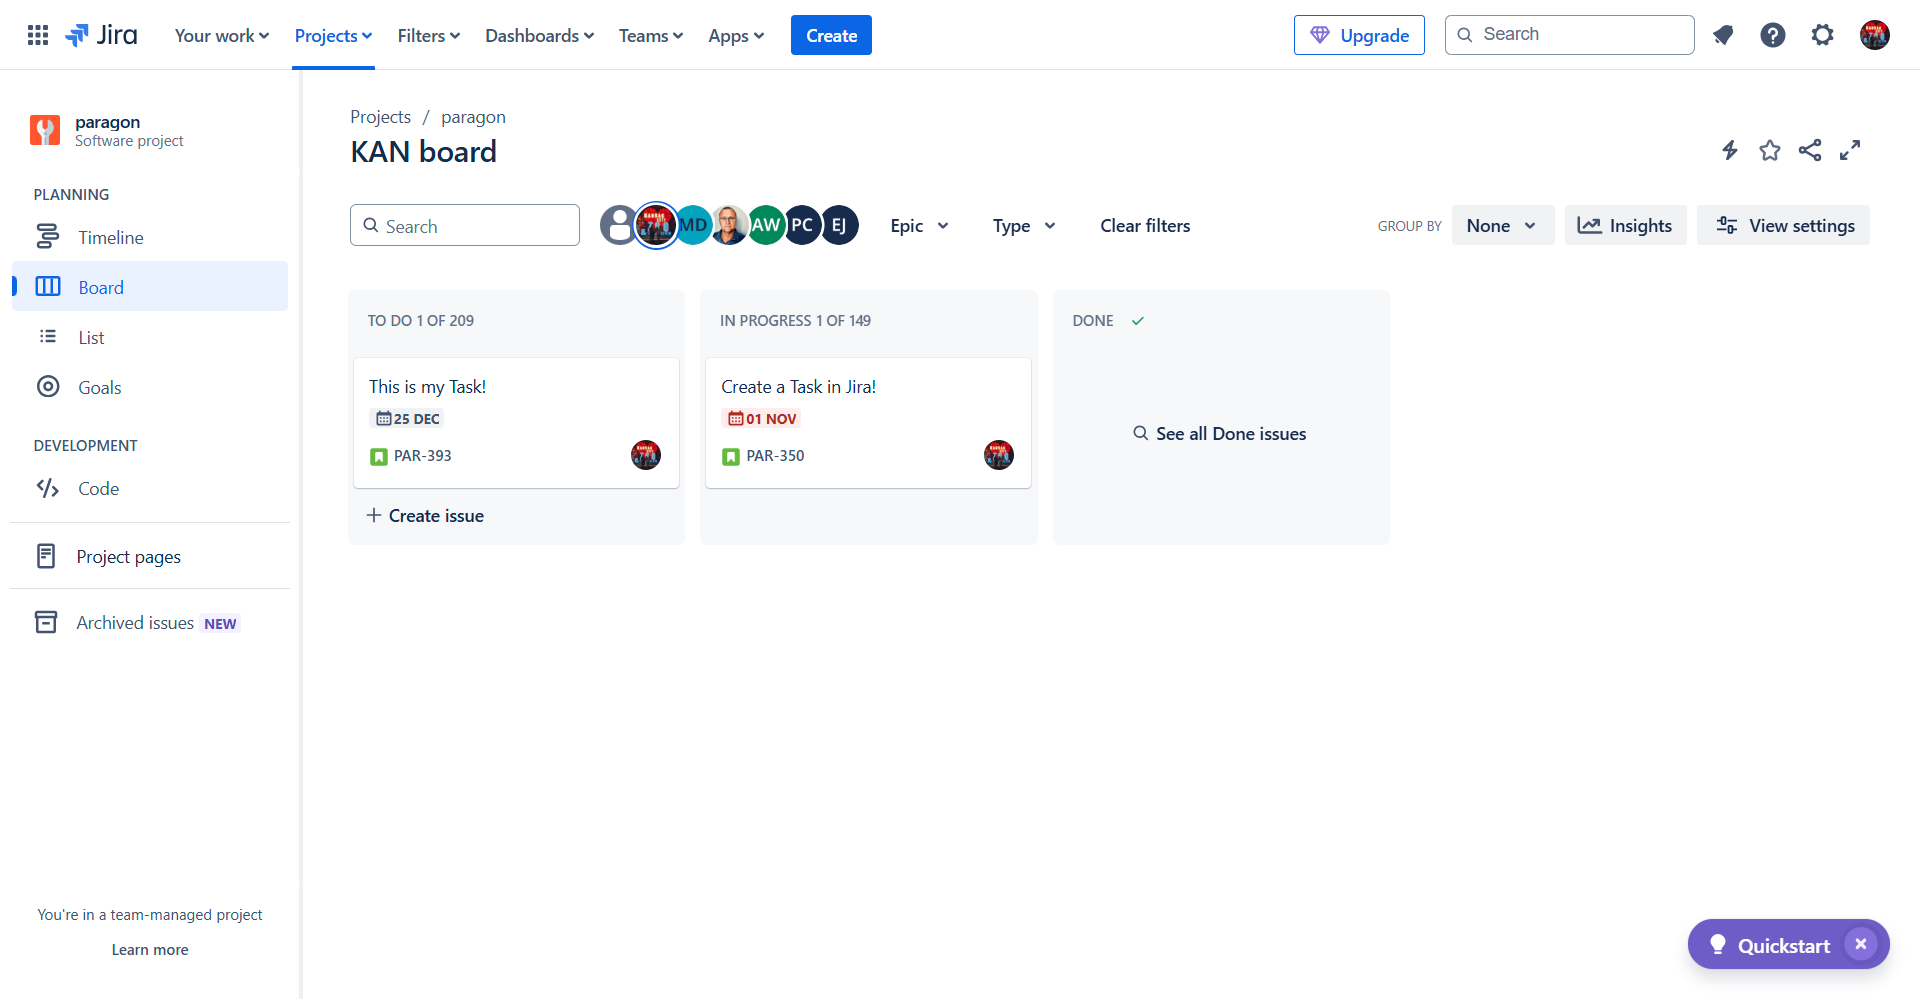
Task: Focus the board Search field
Action: point(465,225)
